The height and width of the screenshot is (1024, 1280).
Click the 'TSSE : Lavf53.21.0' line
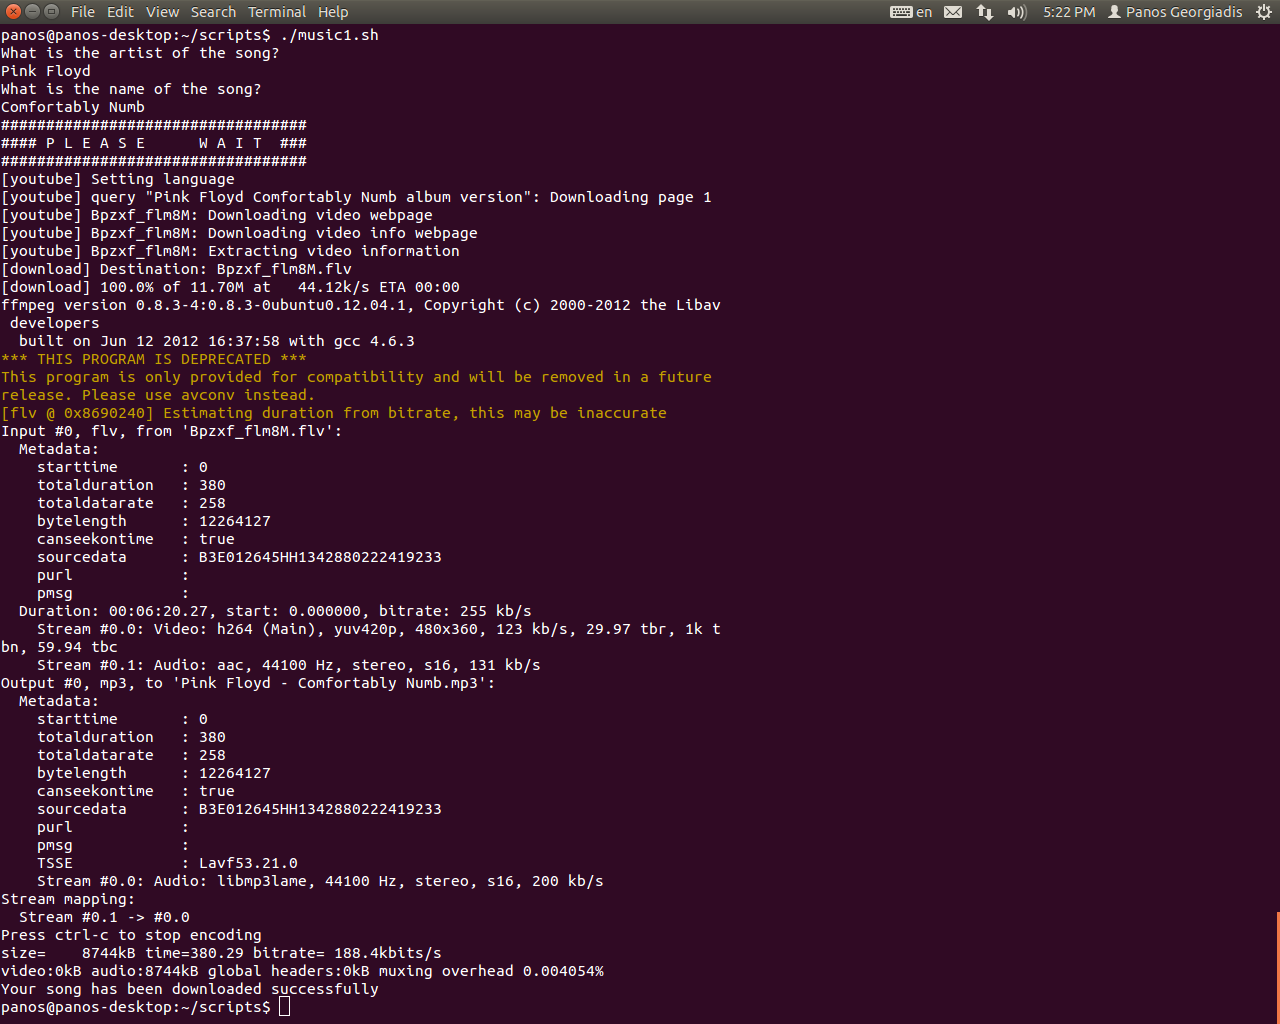tap(167, 863)
